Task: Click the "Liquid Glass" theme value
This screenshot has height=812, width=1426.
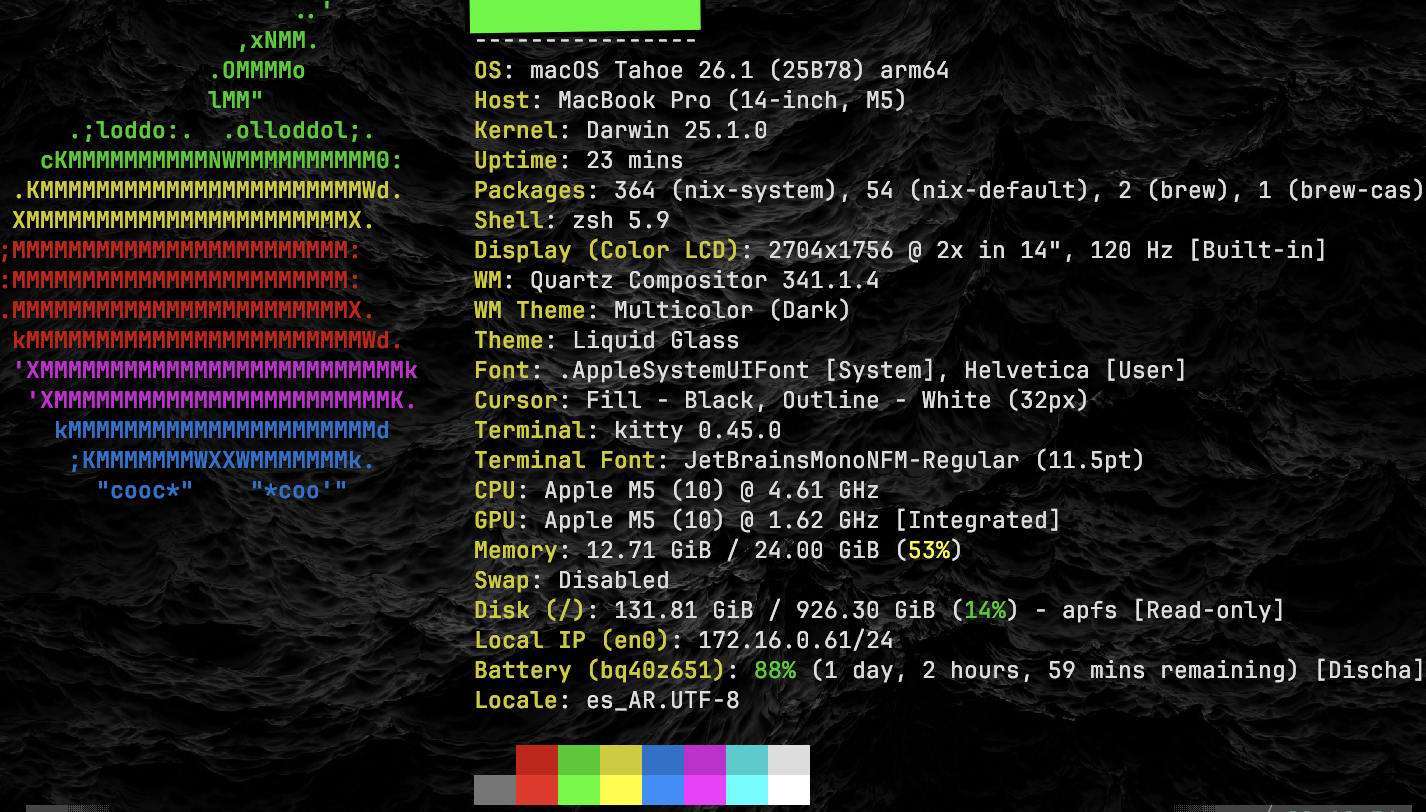Action: pos(656,340)
